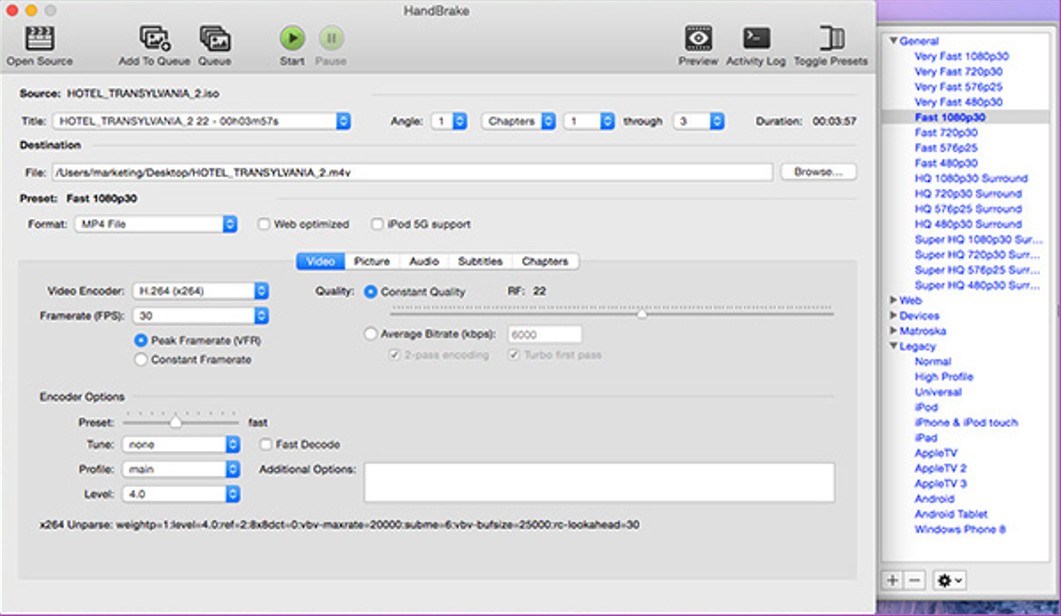Enable the Fast Decode checkbox
The image size is (1061, 616).
pos(265,445)
